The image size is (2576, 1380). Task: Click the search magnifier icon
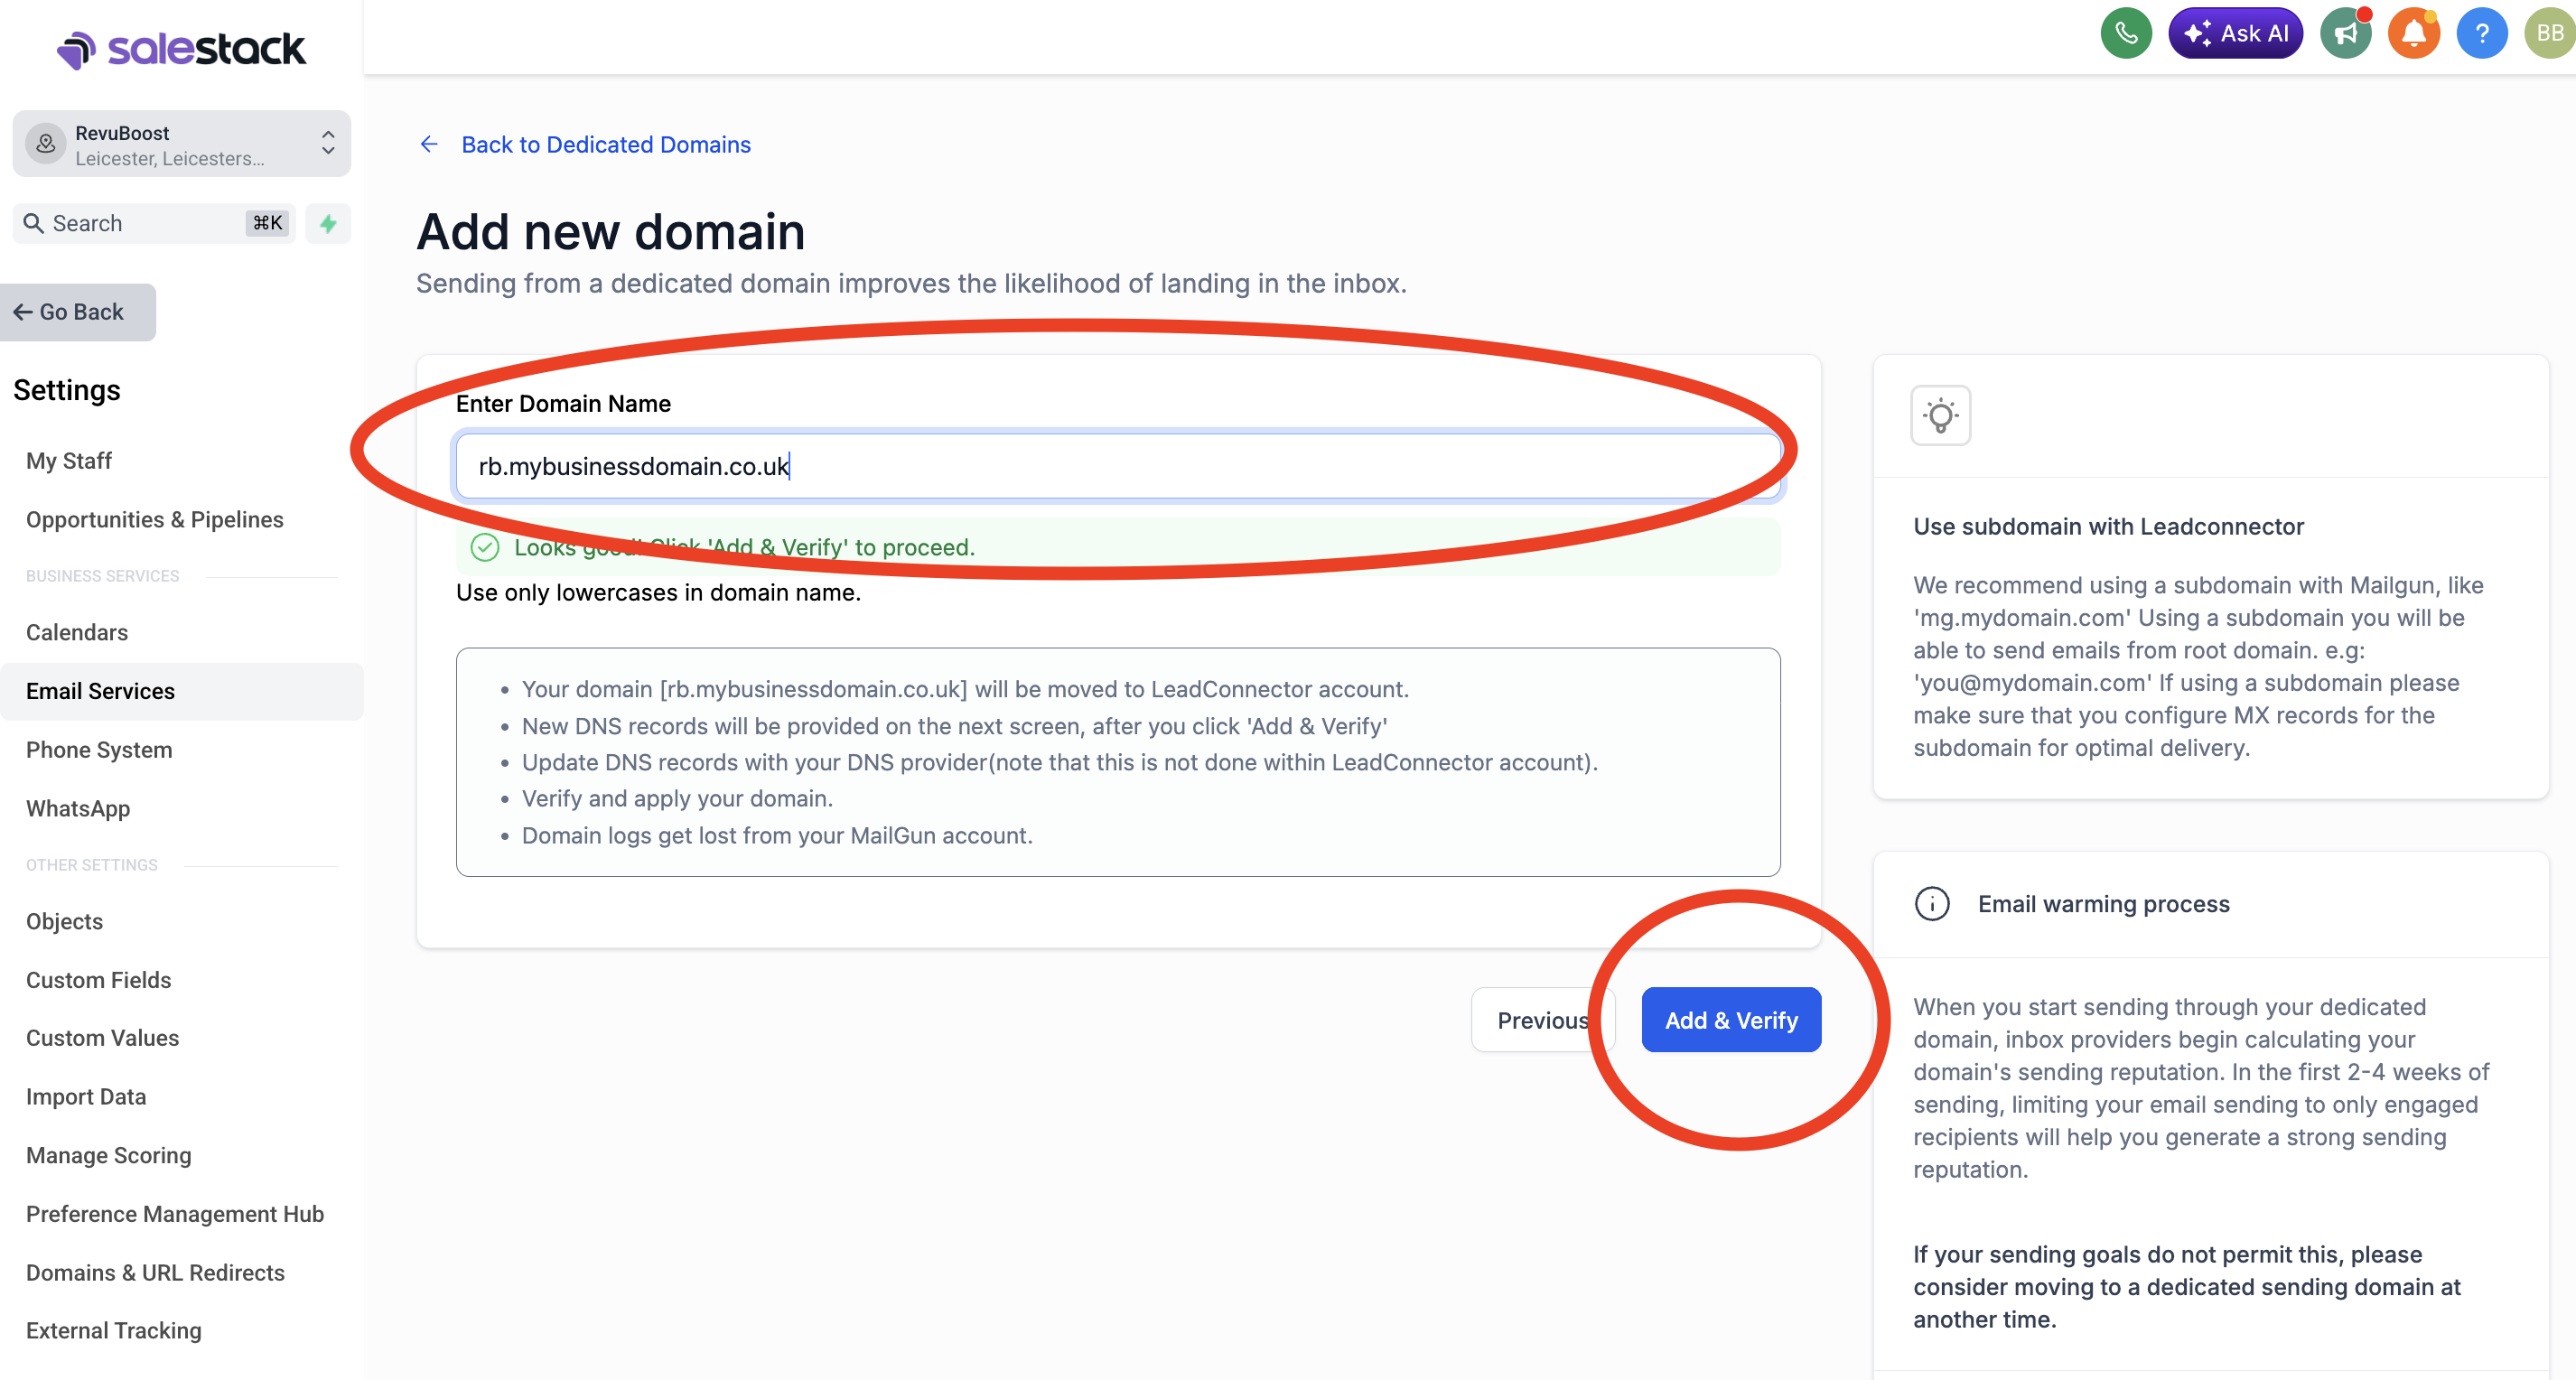[x=34, y=223]
